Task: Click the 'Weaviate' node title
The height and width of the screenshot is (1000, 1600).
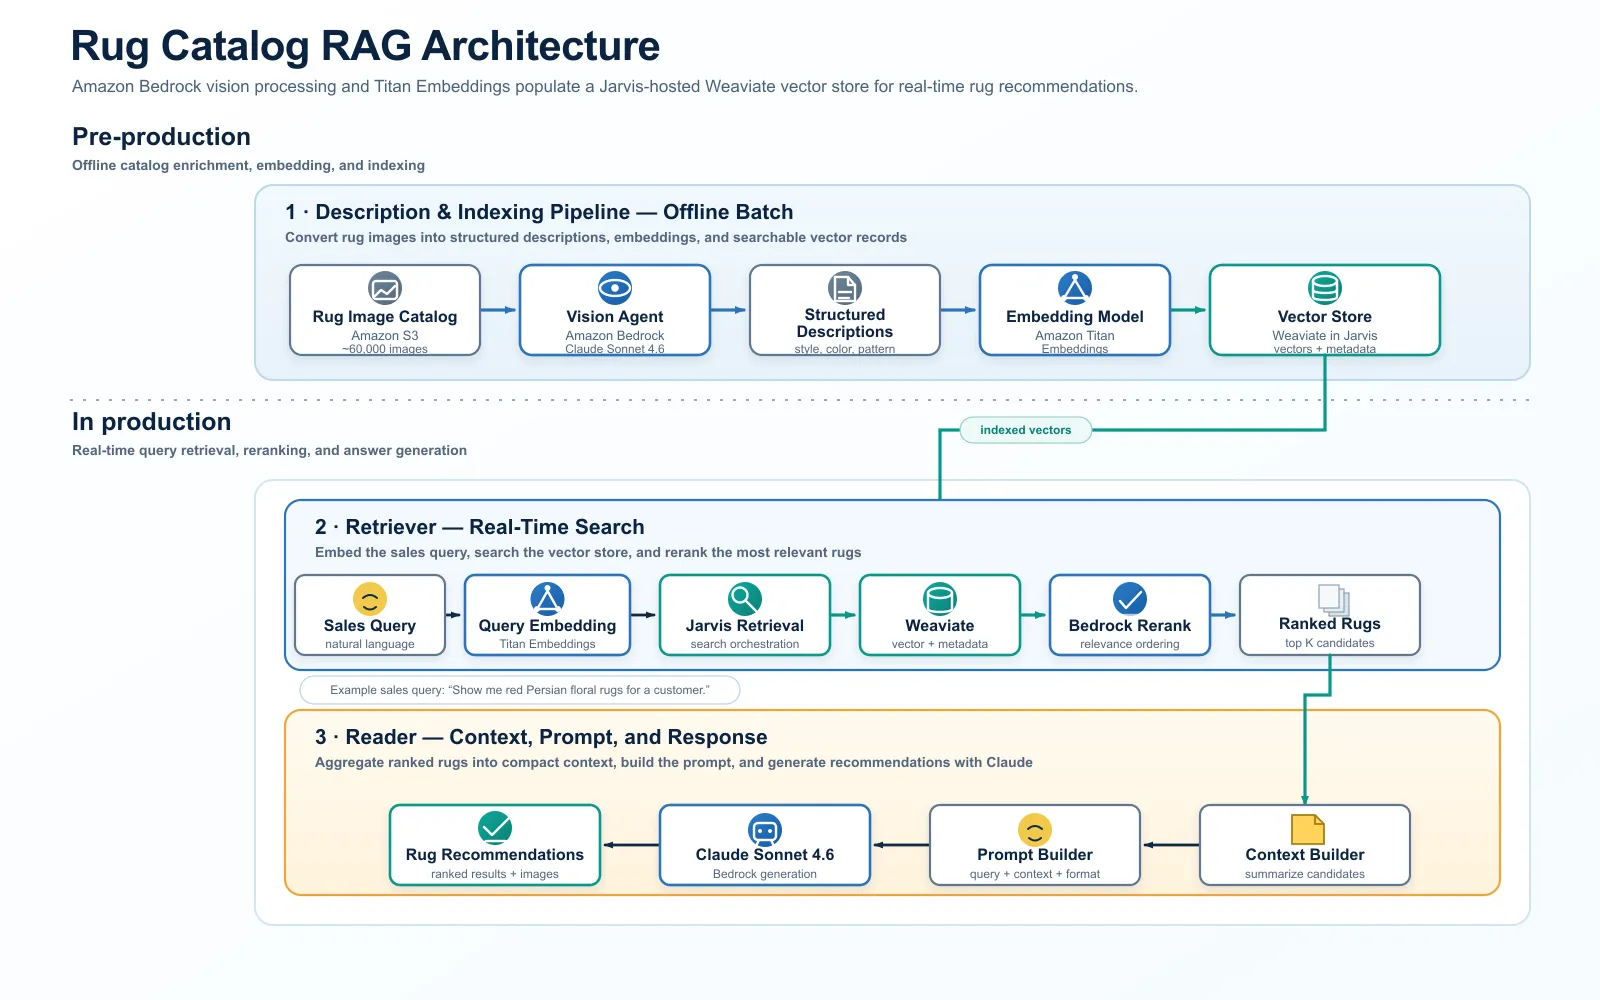Action: (x=940, y=626)
